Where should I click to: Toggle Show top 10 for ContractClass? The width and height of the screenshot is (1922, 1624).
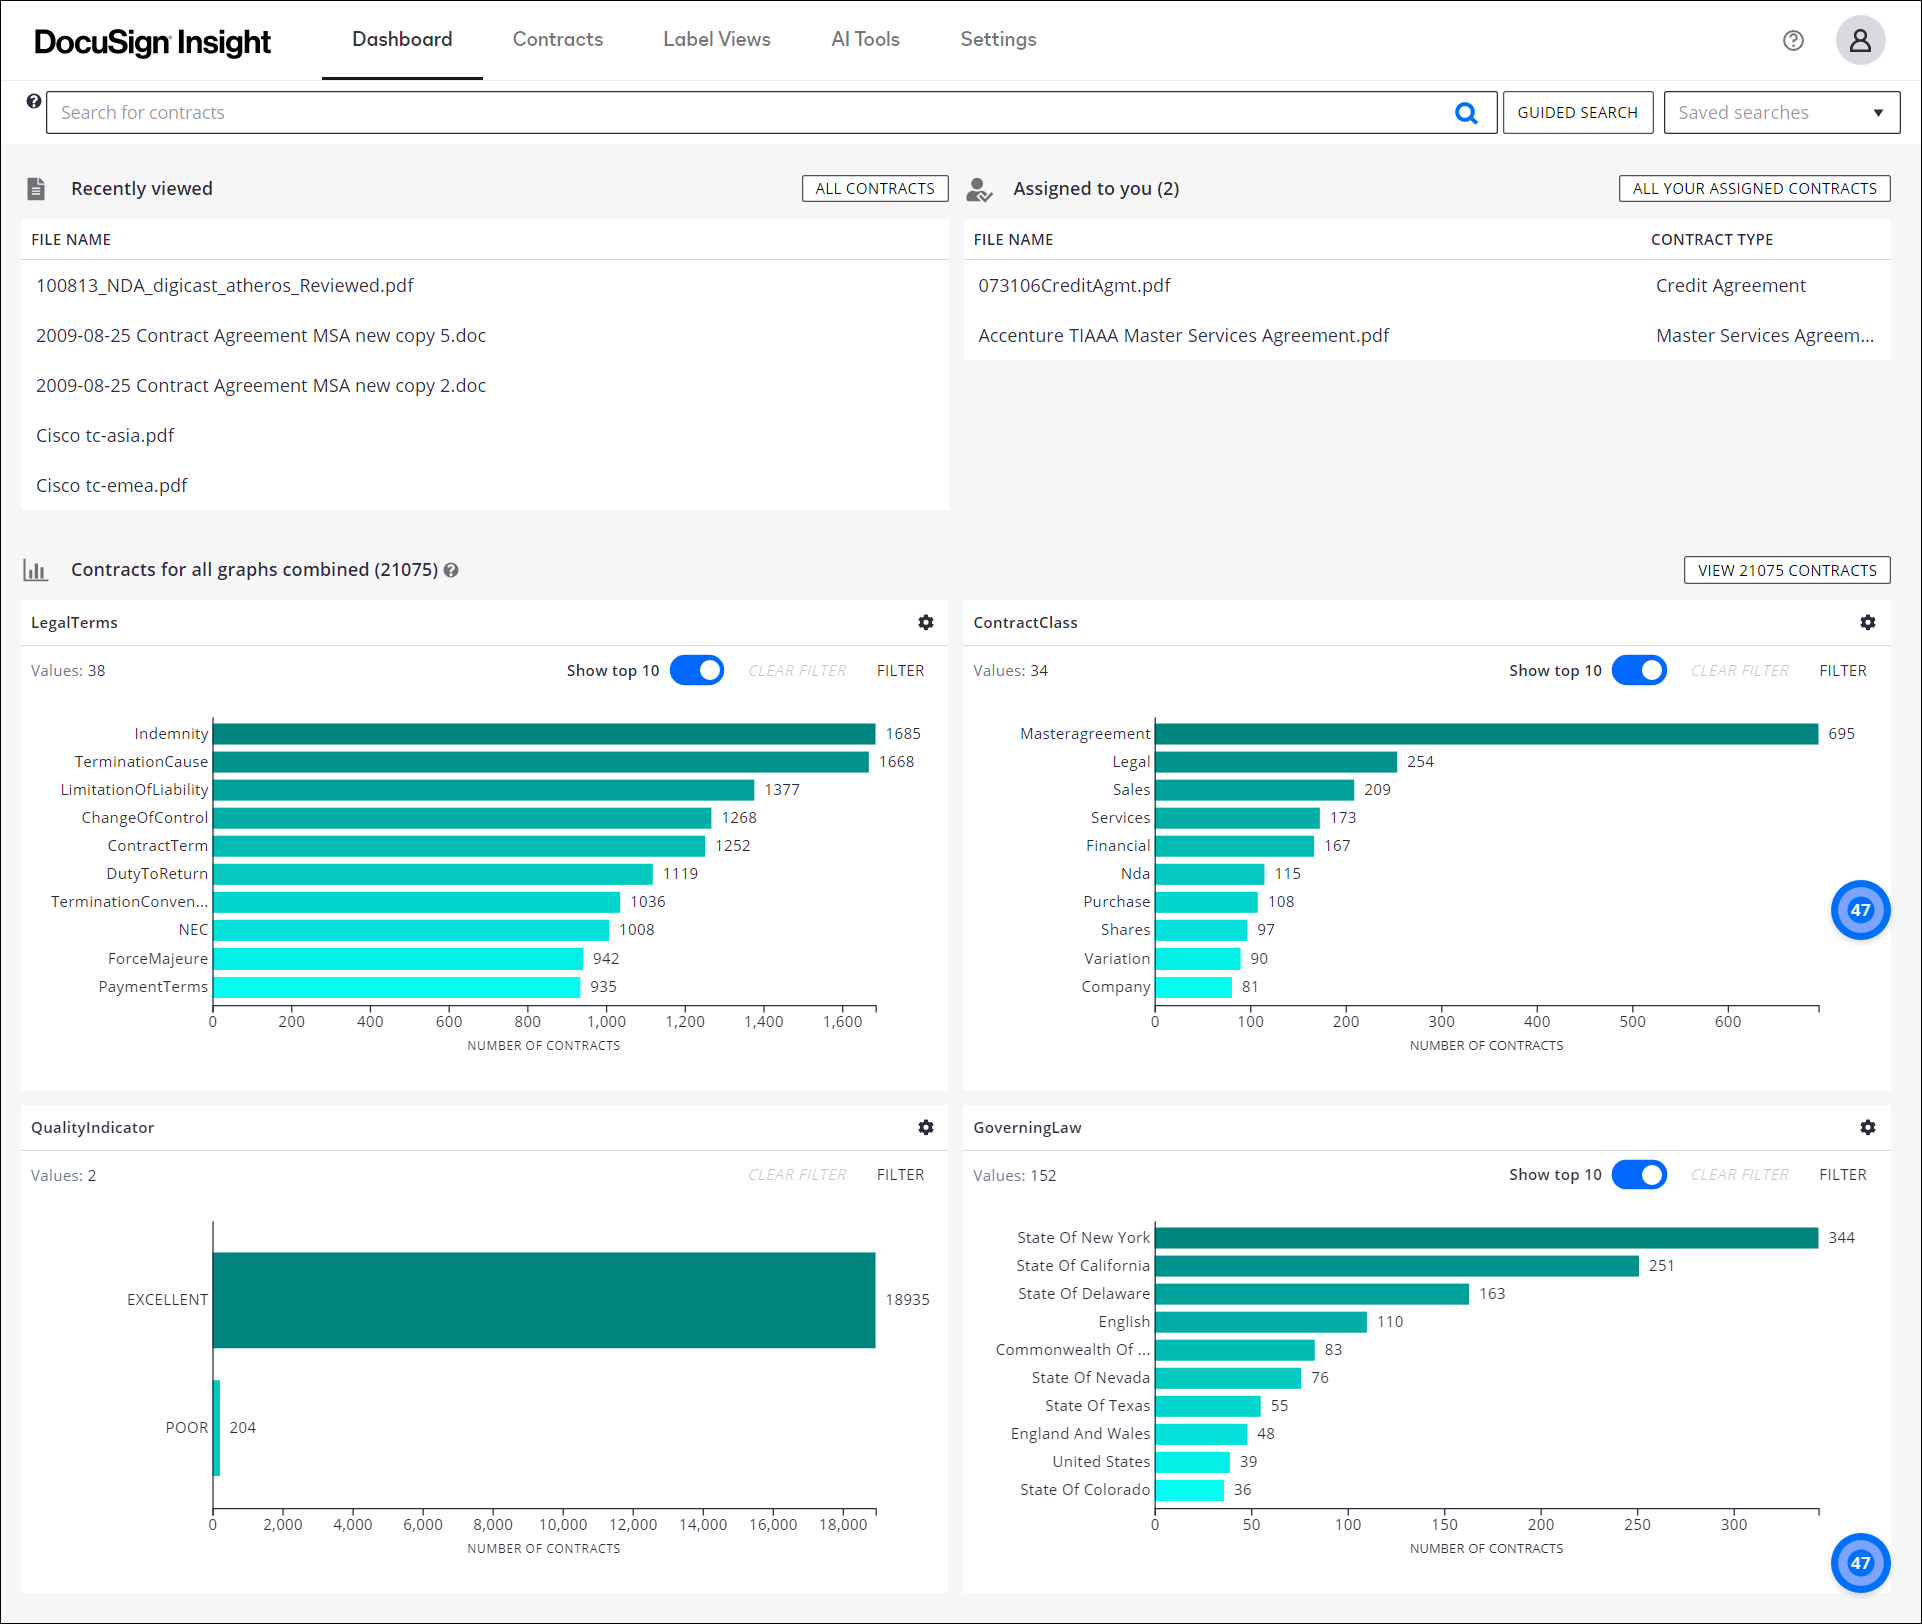point(1639,670)
